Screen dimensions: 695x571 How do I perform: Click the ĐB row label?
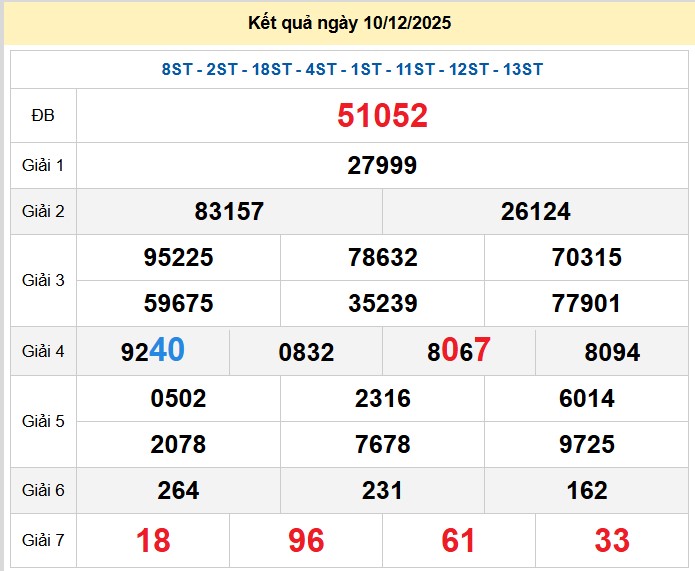(x=43, y=116)
